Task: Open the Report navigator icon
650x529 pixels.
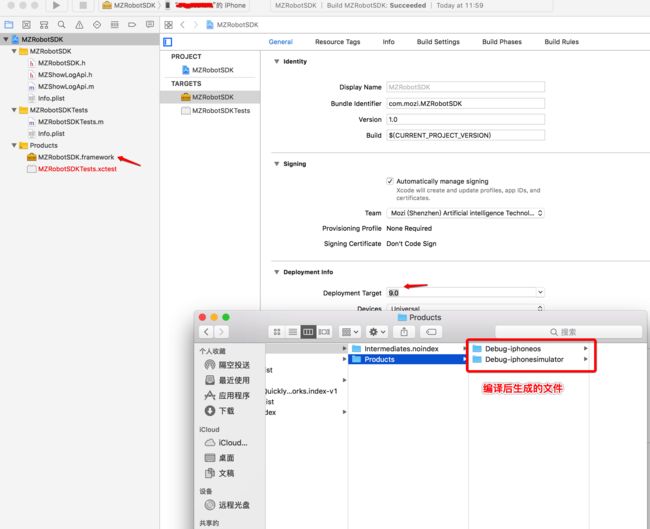Action: pos(150,25)
